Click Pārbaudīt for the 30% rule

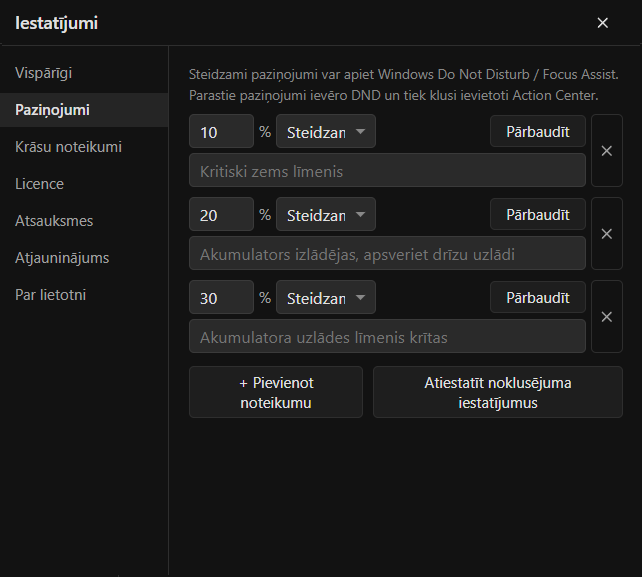[538, 297]
